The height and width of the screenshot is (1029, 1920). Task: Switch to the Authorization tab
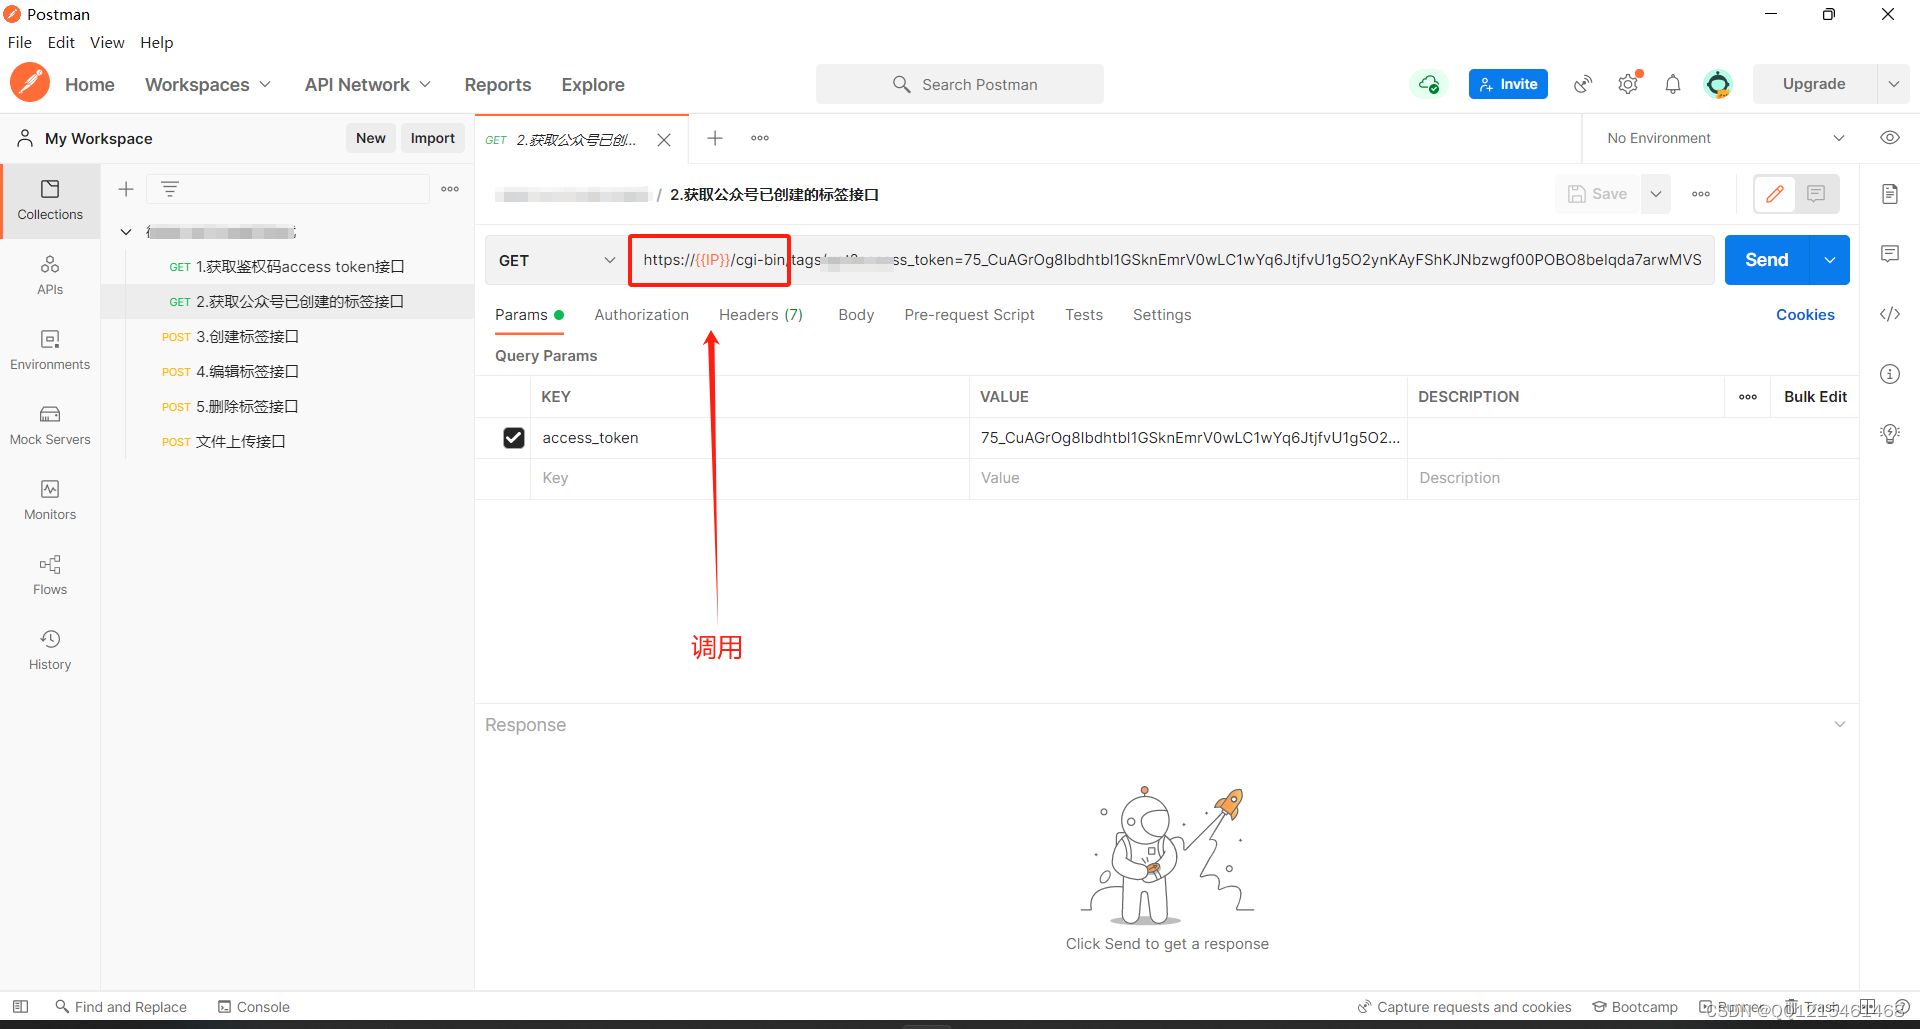tap(641, 315)
